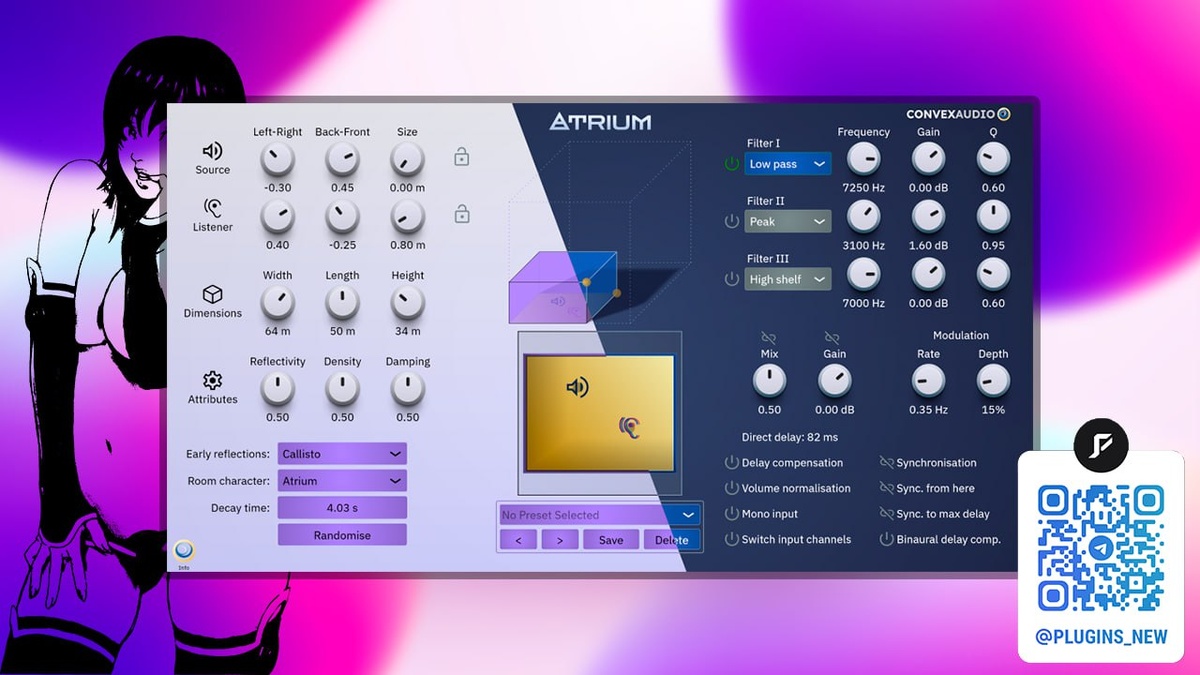Viewport: 1200px width, 675px height.
Task: Click the Height knob at 34 m
Action: point(407,301)
